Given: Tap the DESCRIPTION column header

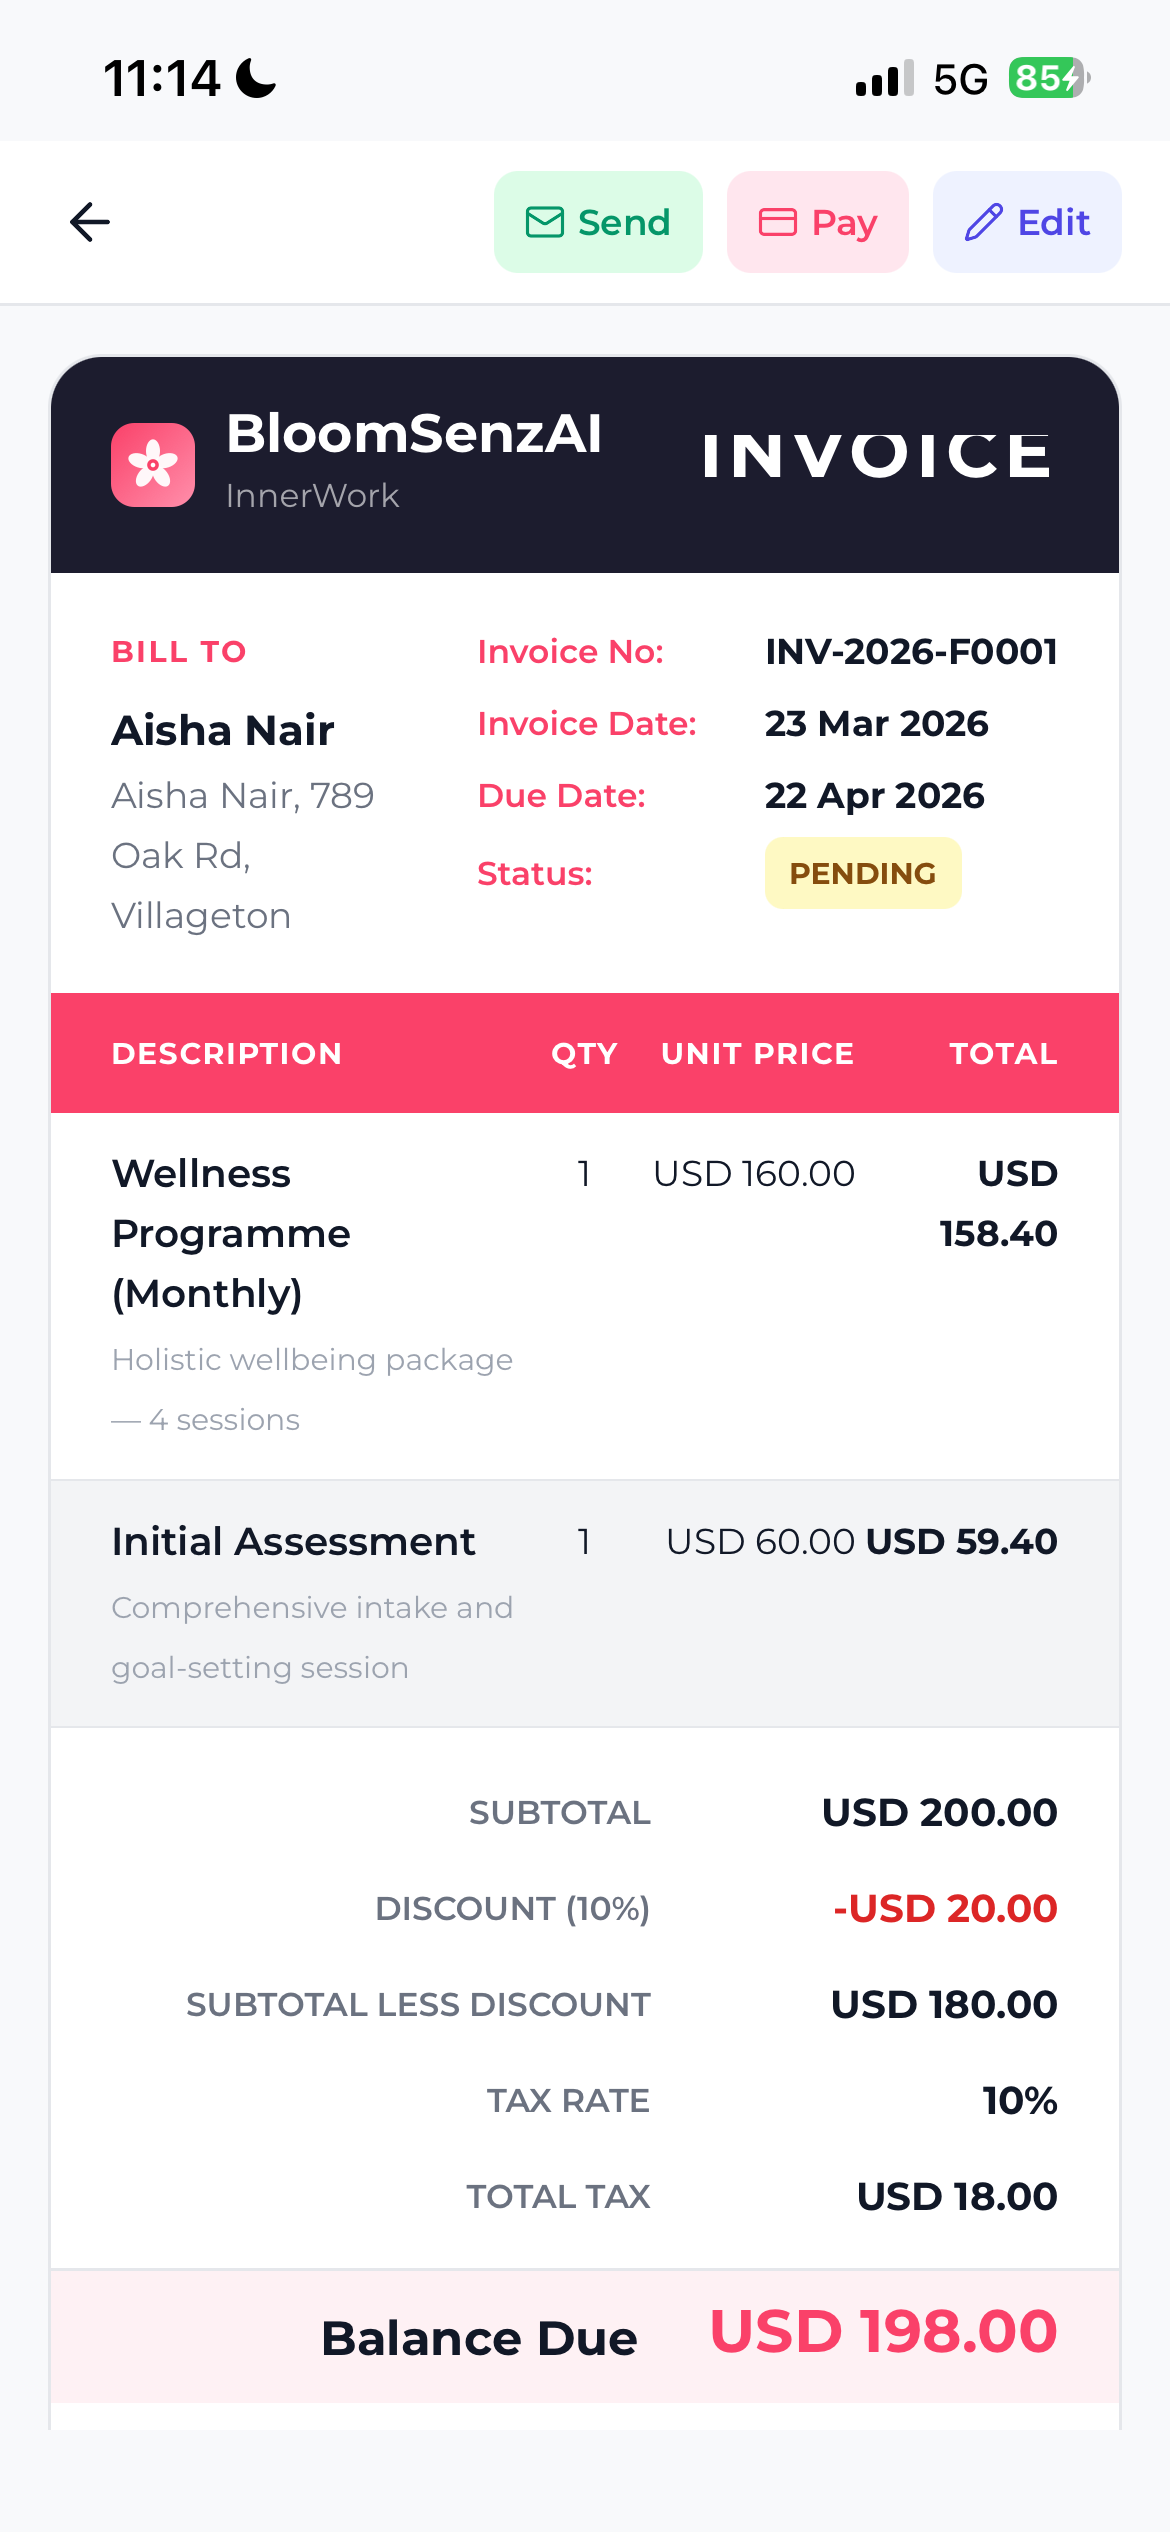Looking at the screenshot, I should pos(227,1054).
